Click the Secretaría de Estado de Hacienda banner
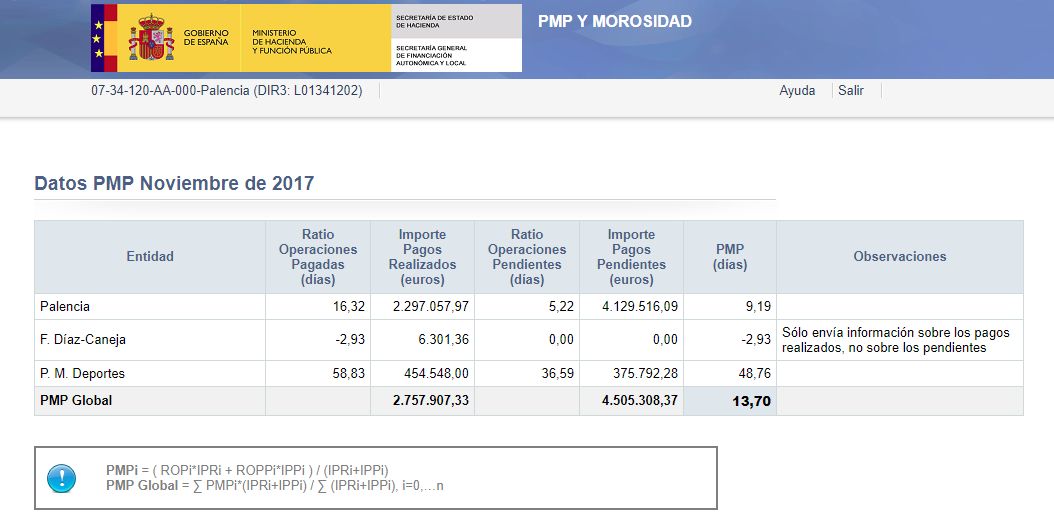1054x529 pixels. (457, 21)
